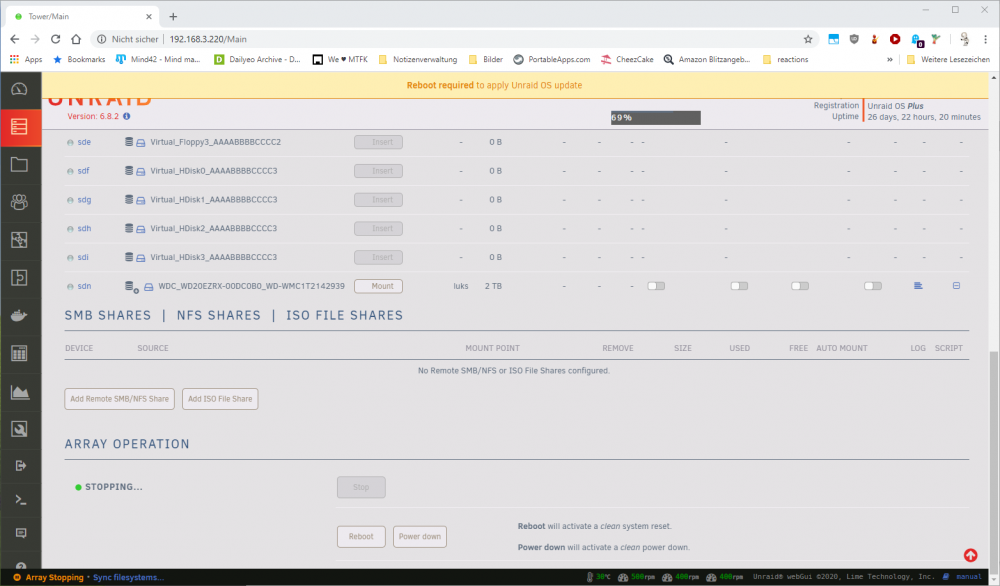Reload the page in Chrome

click(55, 39)
